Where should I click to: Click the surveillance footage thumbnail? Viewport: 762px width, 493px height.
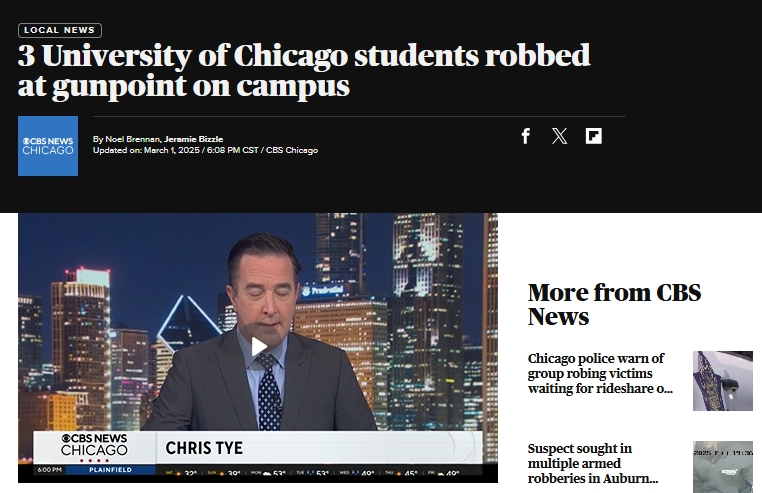(x=723, y=467)
